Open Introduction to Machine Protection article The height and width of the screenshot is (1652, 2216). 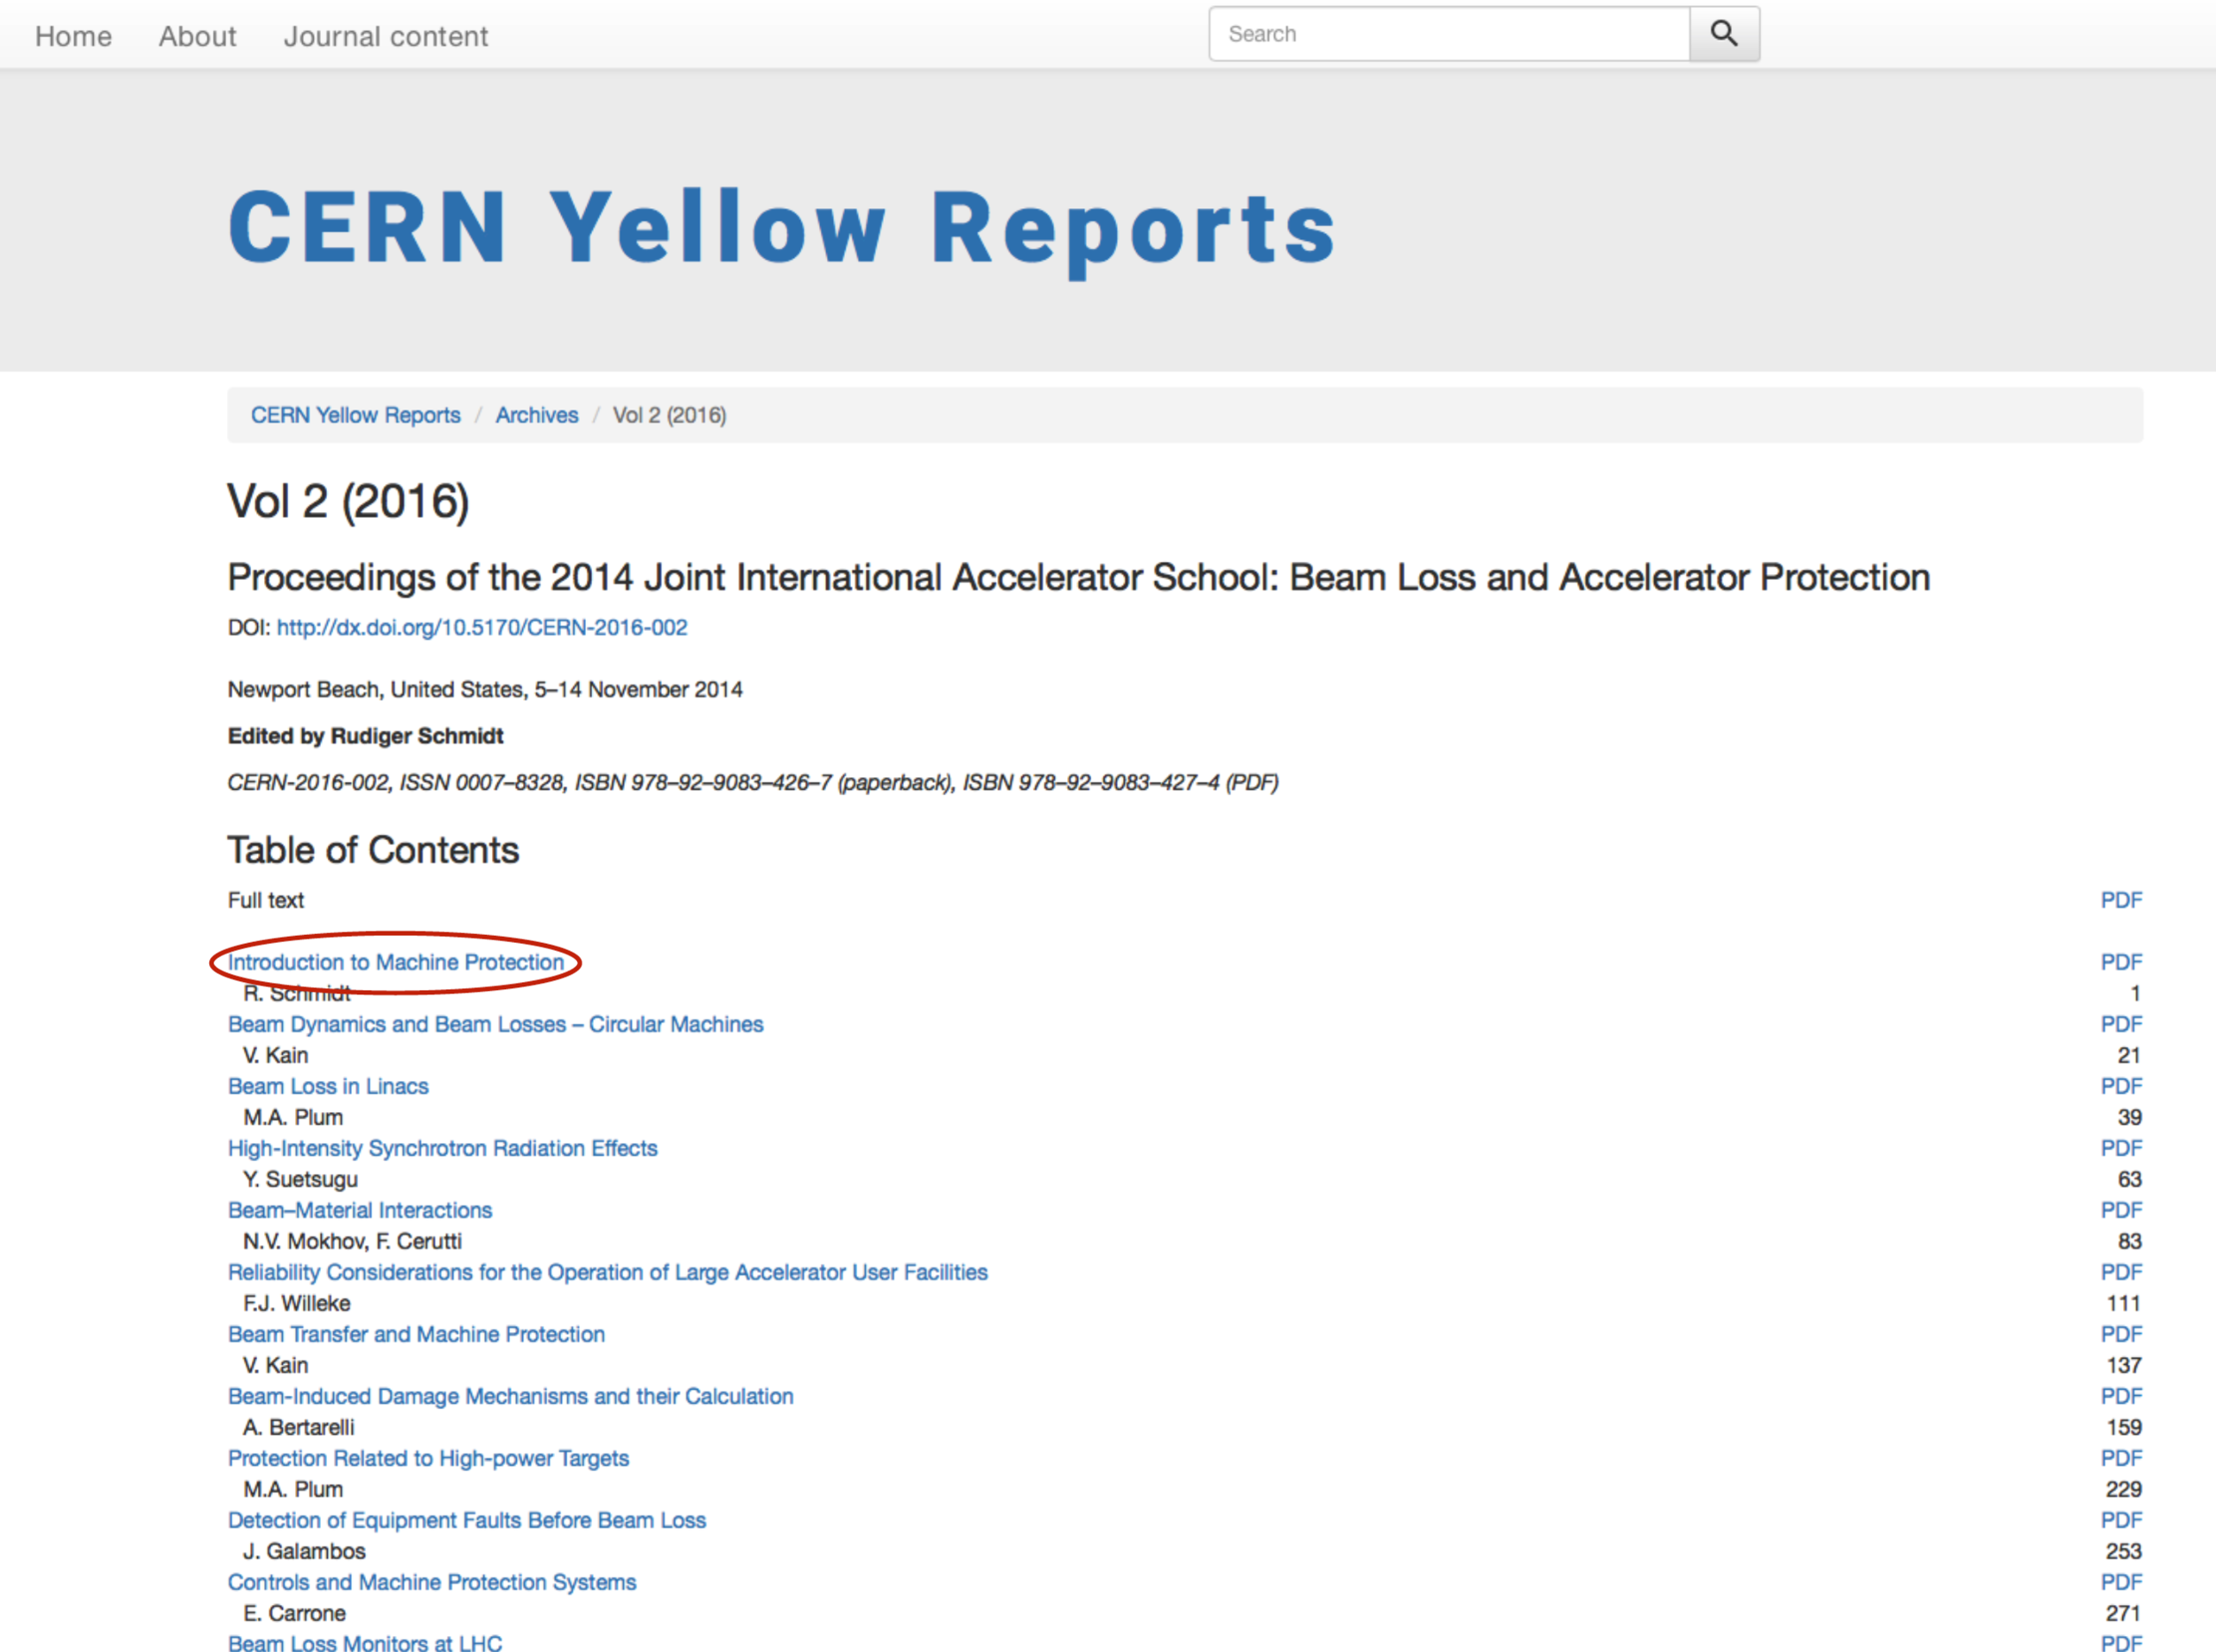[x=396, y=962]
